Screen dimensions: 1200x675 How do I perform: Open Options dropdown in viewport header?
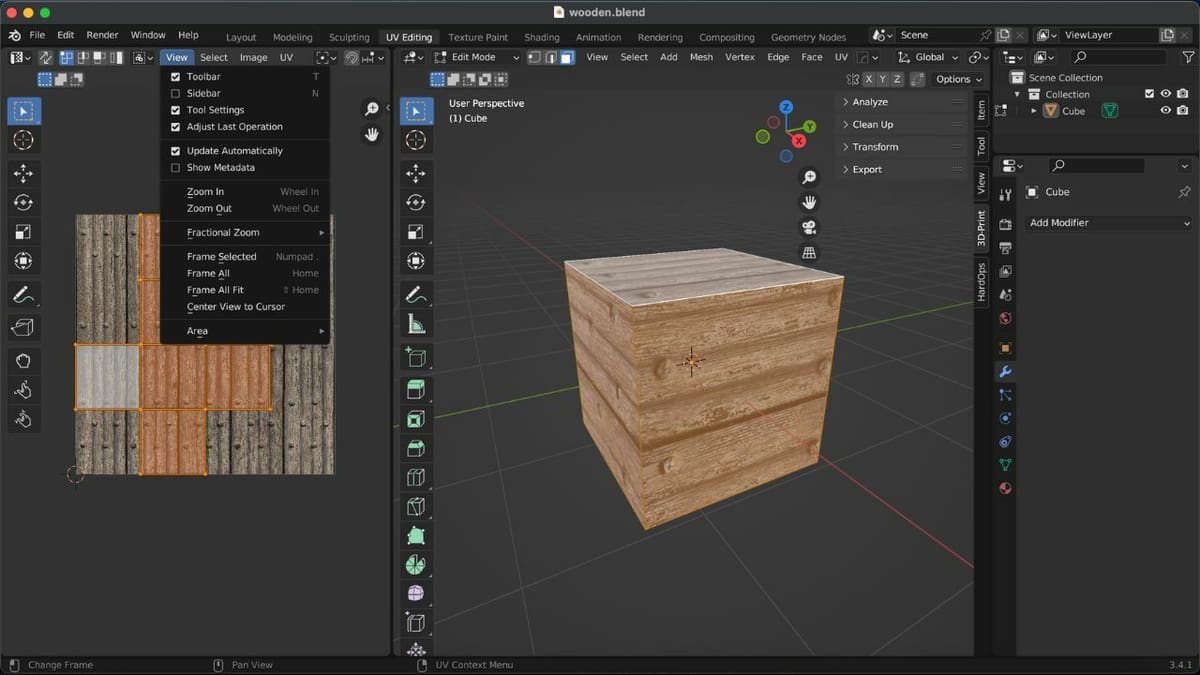(958, 79)
